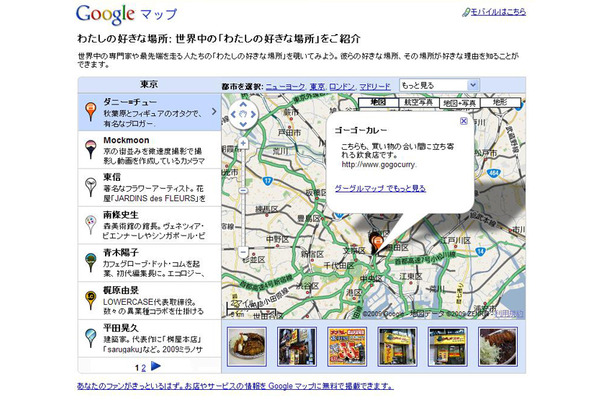This screenshot has width=610, height=400.
Task: Click the http://www.gogocurry. text in the balloon
Action: pyautogui.click(x=379, y=165)
